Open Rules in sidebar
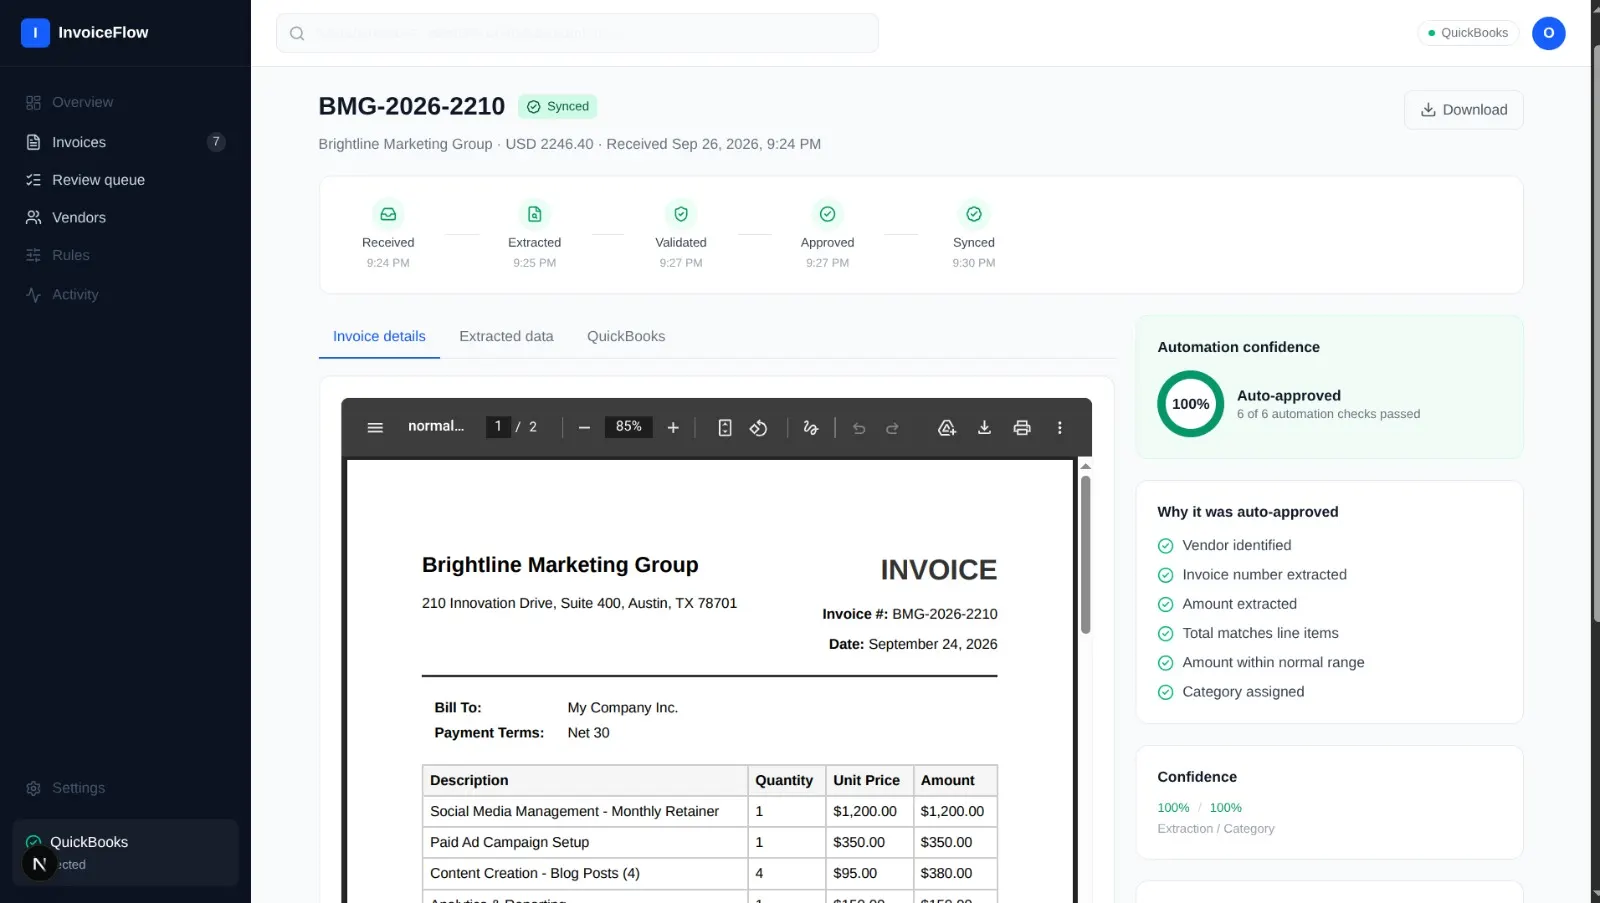1600x903 pixels. coord(125,255)
